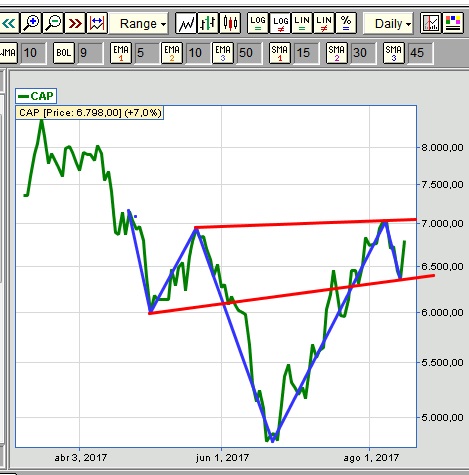Click the zoom in magnifier icon
This screenshot has height=475, width=469.
click(x=31, y=23)
